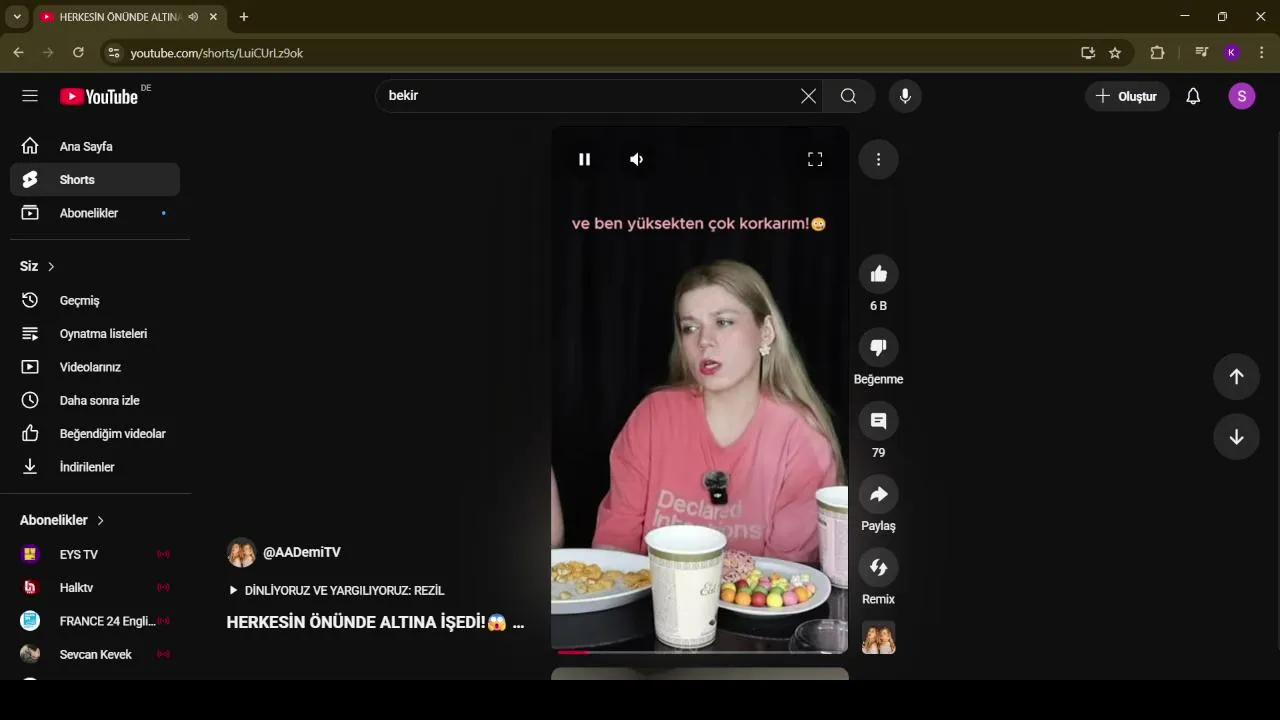
Task: Mute the tab via speaker icon
Action: click(193, 17)
